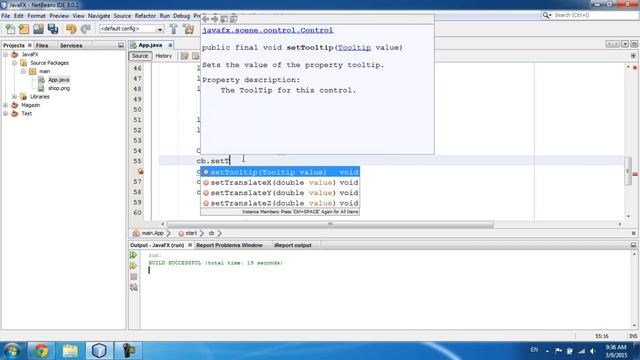Screen dimensions: 640x360
Task: Open the File menu
Action: (6, 16)
